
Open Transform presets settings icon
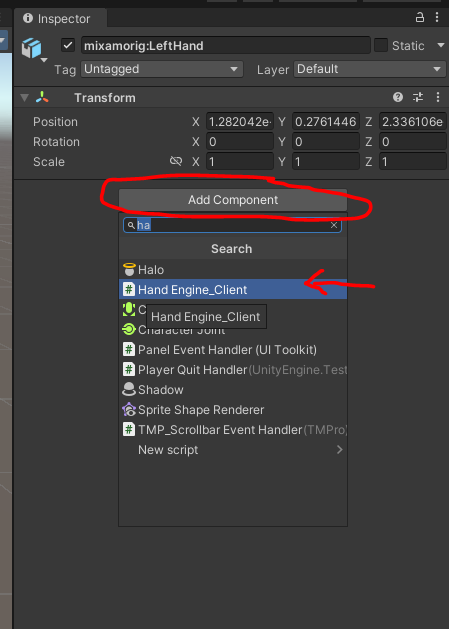tap(418, 97)
